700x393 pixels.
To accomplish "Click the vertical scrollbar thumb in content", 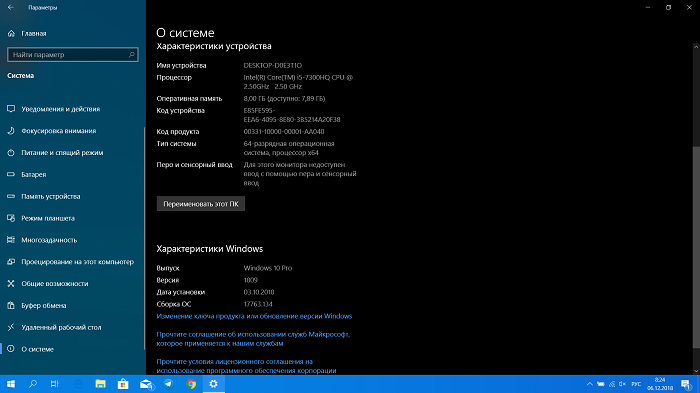I will (696, 247).
